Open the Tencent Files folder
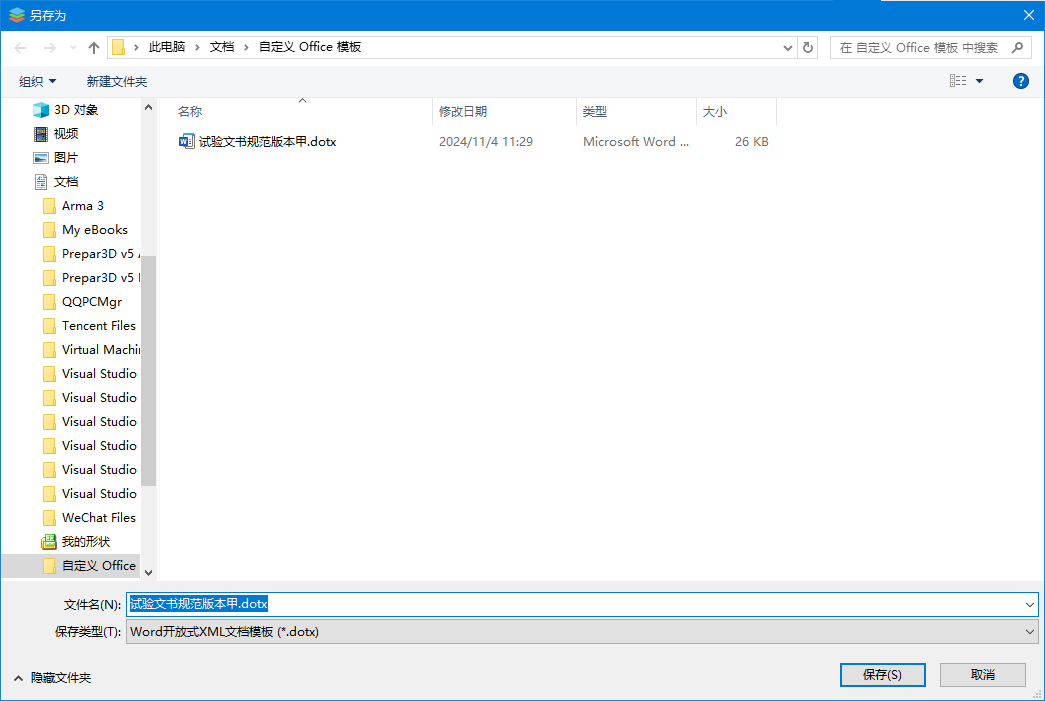1045x701 pixels. point(99,326)
